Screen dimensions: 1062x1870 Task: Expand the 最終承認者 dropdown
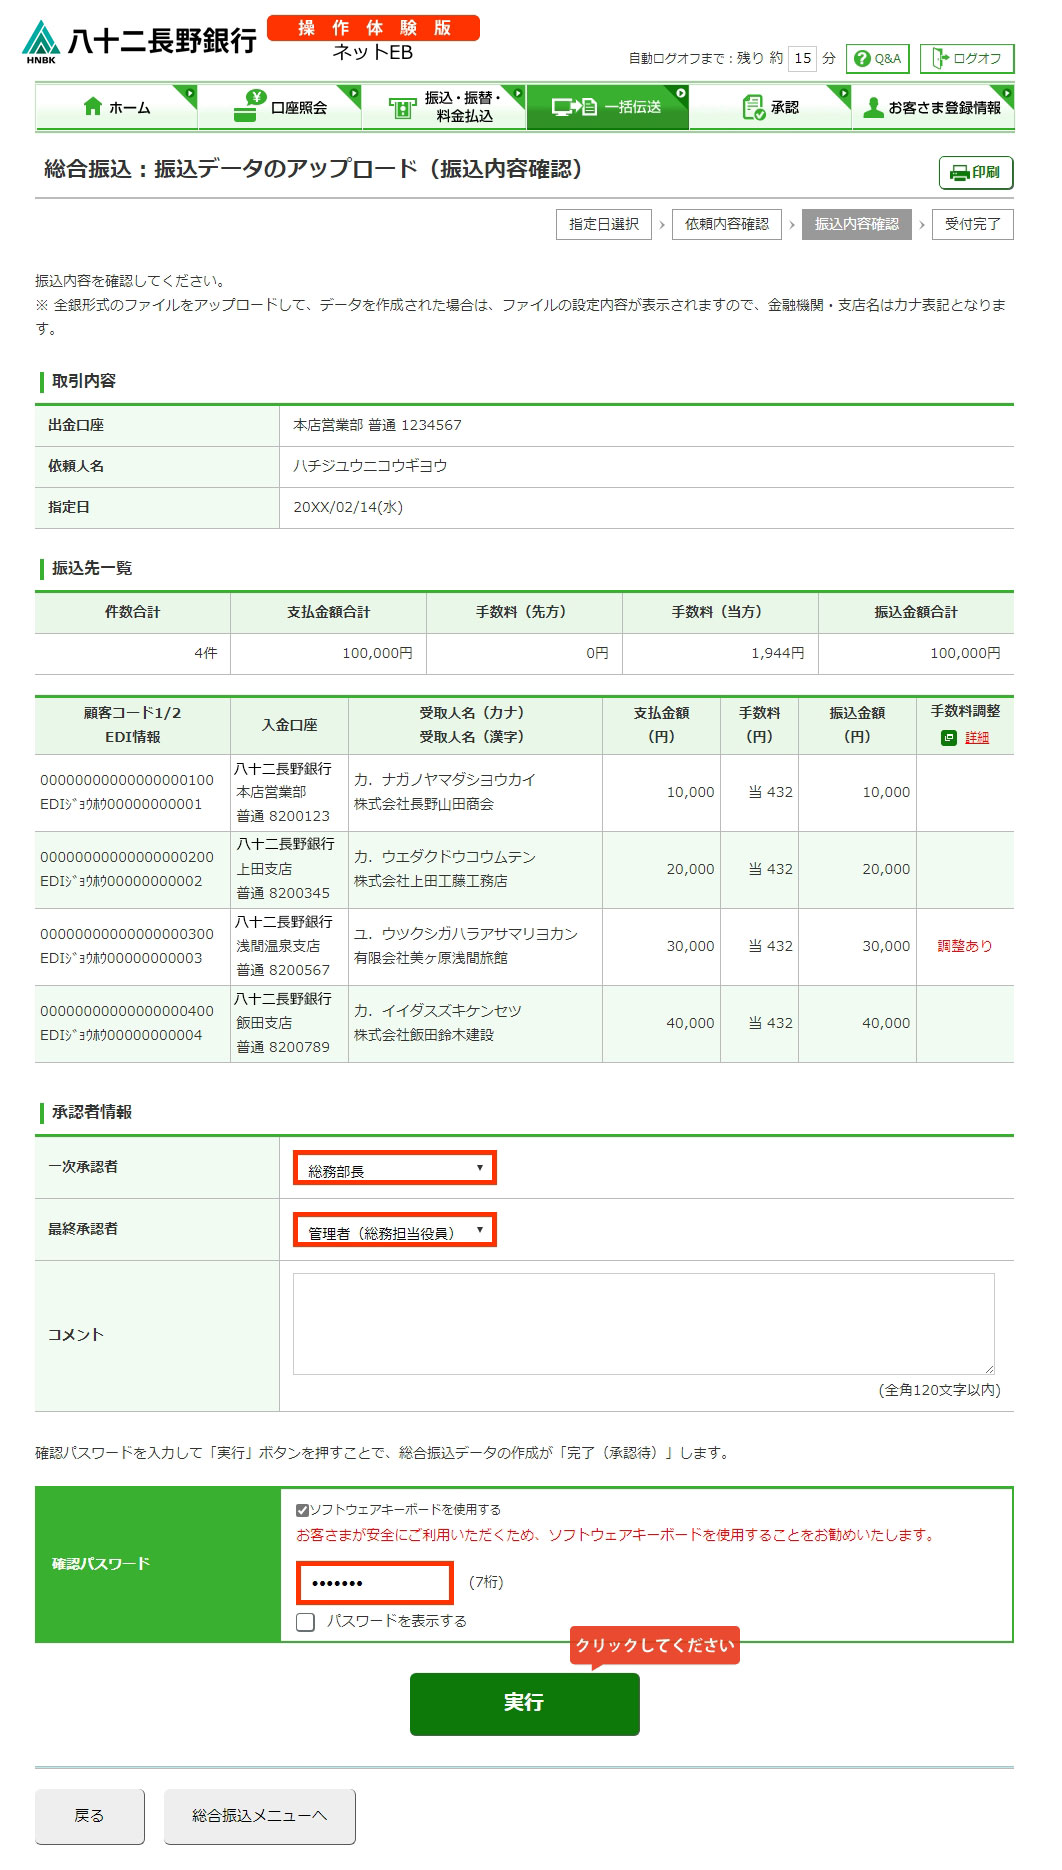(x=395, y=1230)
